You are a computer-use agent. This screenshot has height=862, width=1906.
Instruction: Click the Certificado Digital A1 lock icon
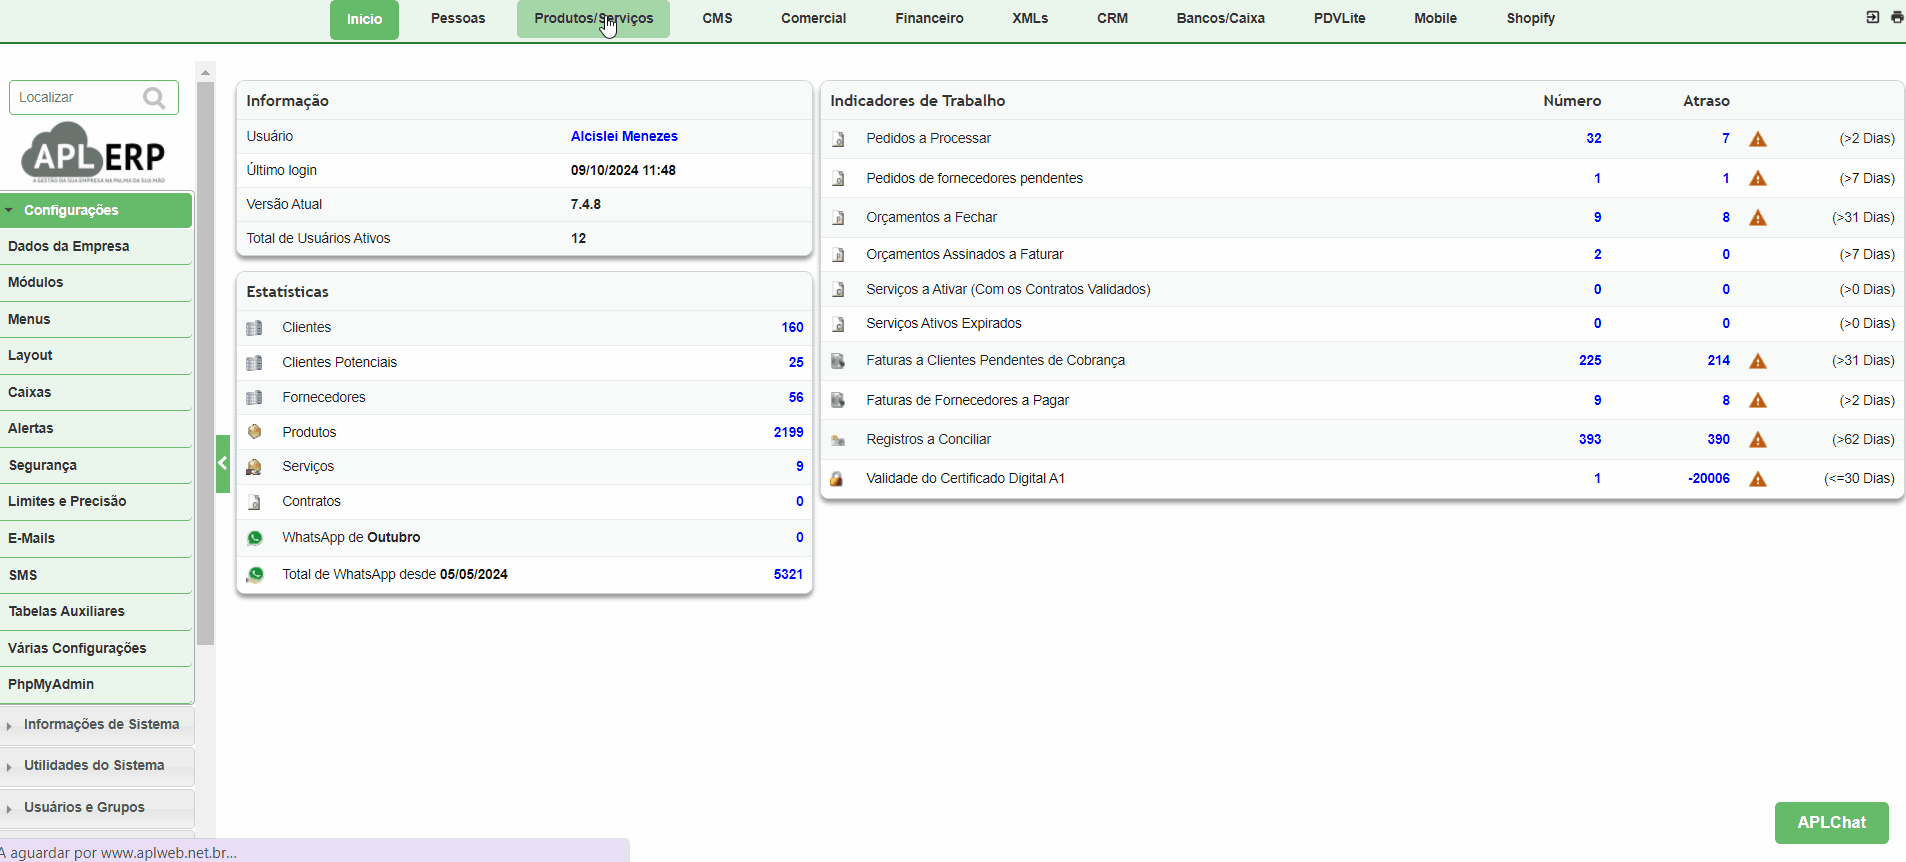837,479
